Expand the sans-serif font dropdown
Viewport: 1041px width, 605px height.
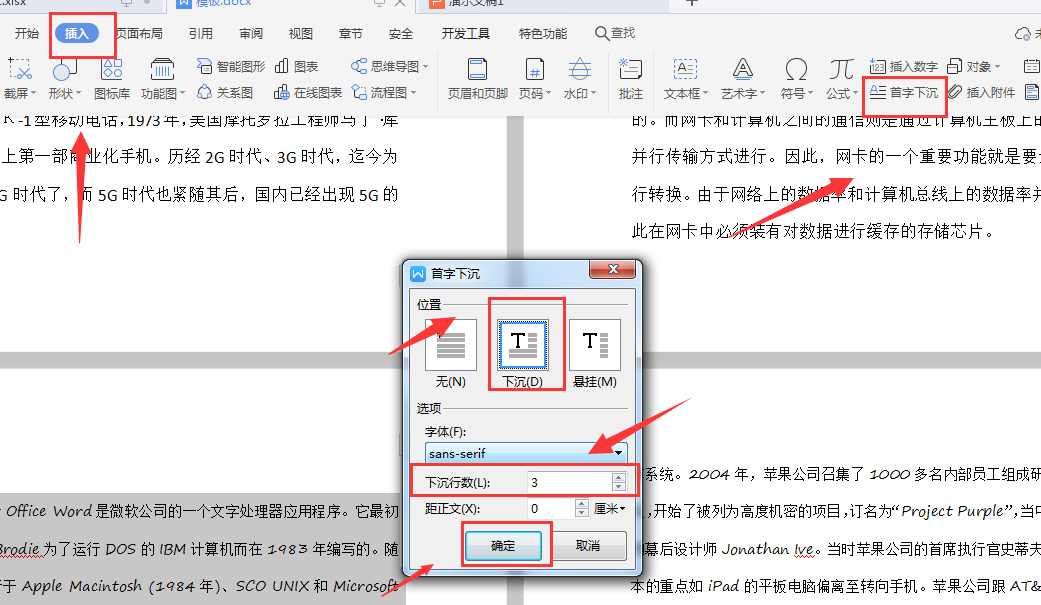pos(619,454)
